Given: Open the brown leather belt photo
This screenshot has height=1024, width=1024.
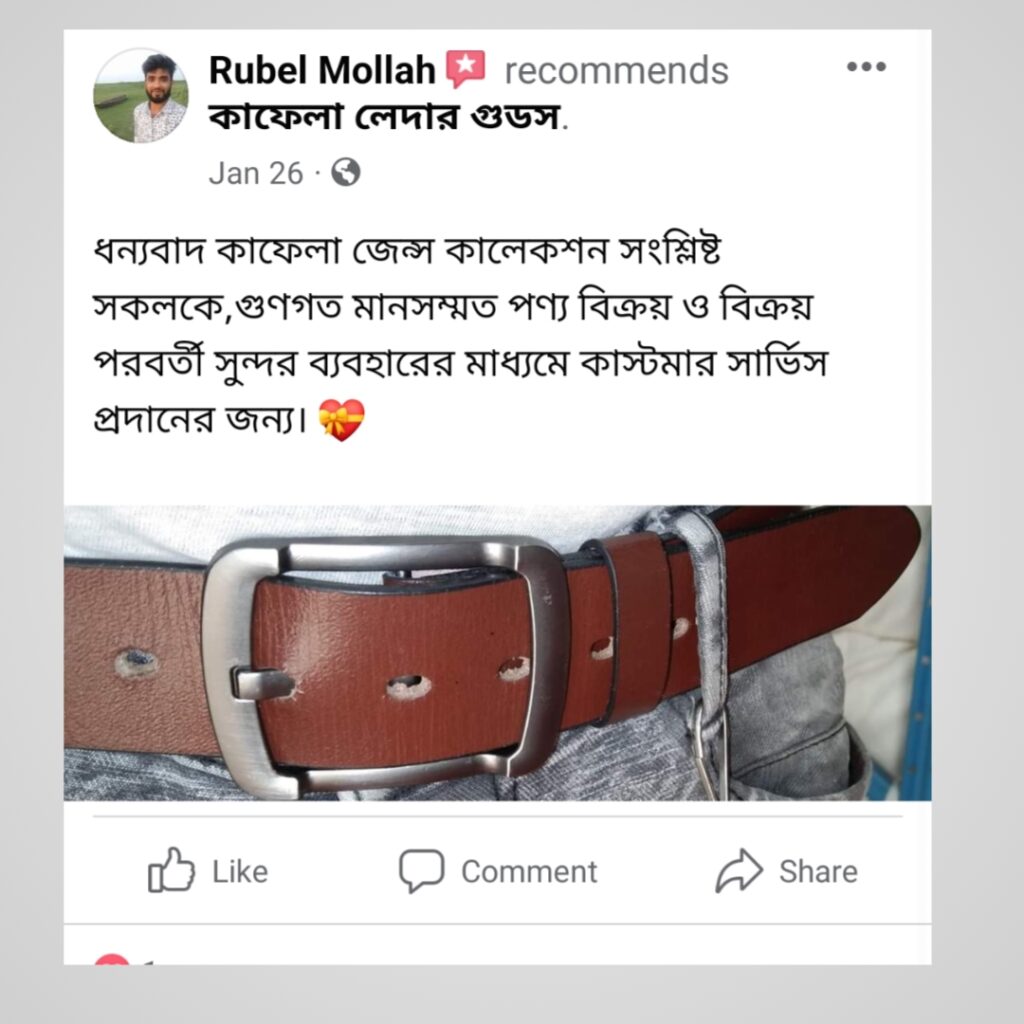Looking at the screenshot, I should pyautogui.click(x=498, y=653).
